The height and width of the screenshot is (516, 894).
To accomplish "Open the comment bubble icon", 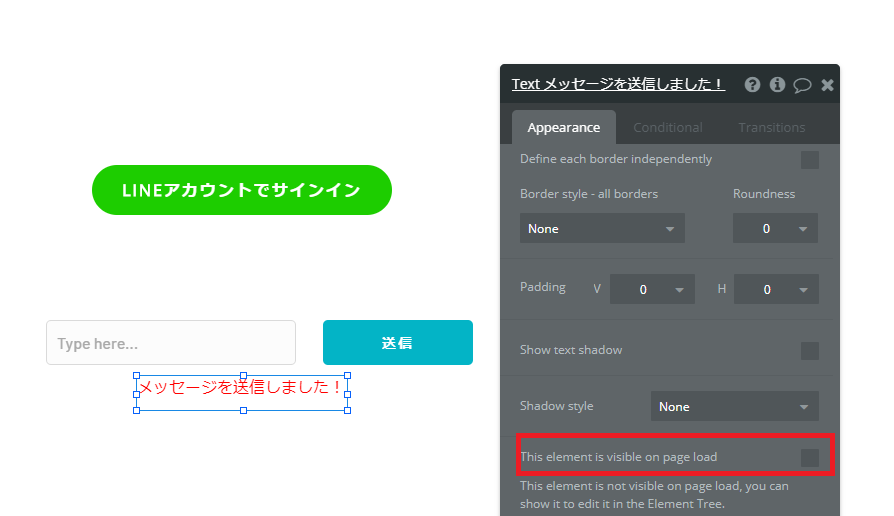I will (802, 86).
